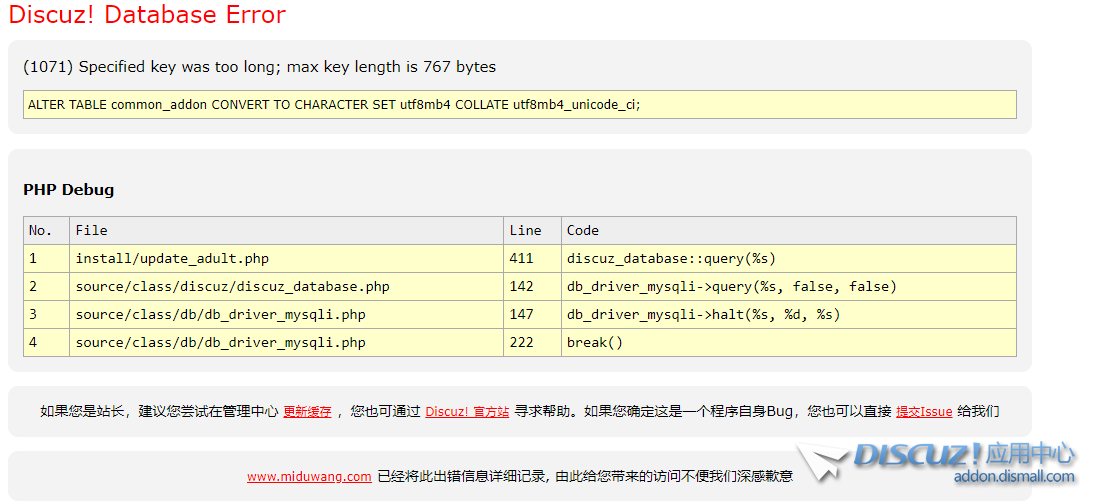1093x502 pixels.
Task: Select the break() code cell
Action: coord(788,342)
